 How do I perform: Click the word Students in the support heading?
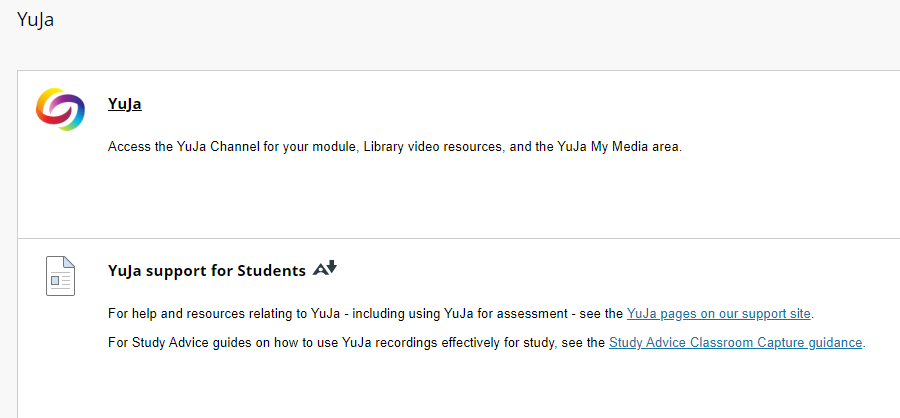(x=271, y=270)
